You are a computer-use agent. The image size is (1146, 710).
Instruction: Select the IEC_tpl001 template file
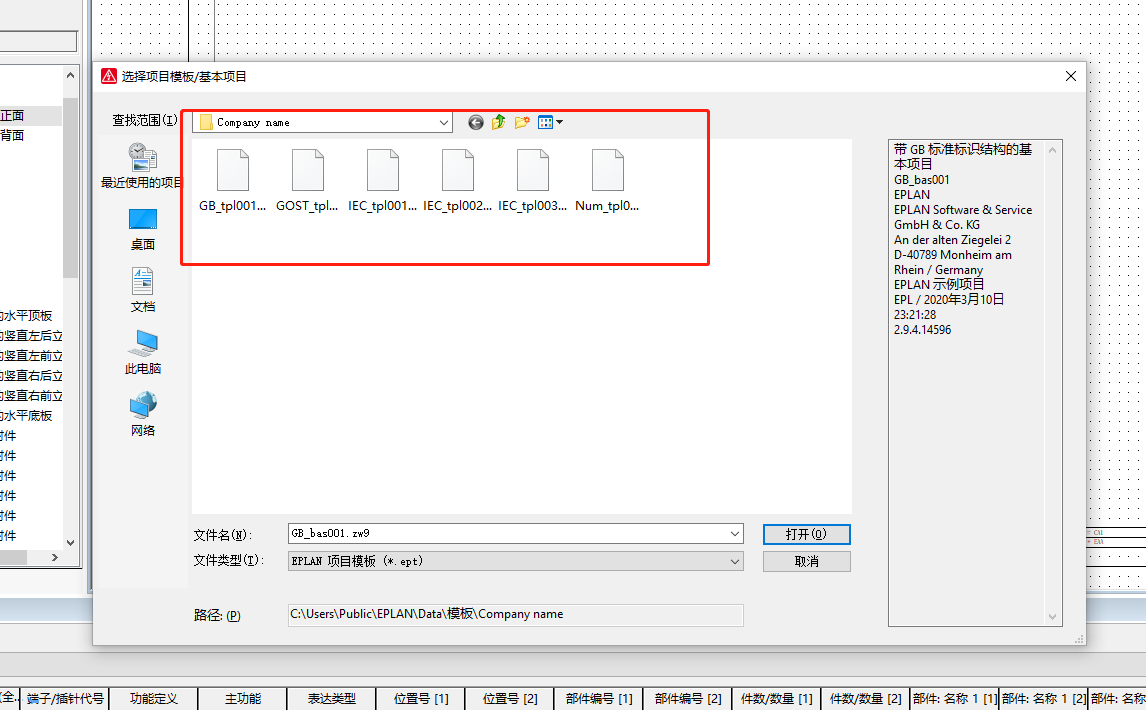pos(382,172)
